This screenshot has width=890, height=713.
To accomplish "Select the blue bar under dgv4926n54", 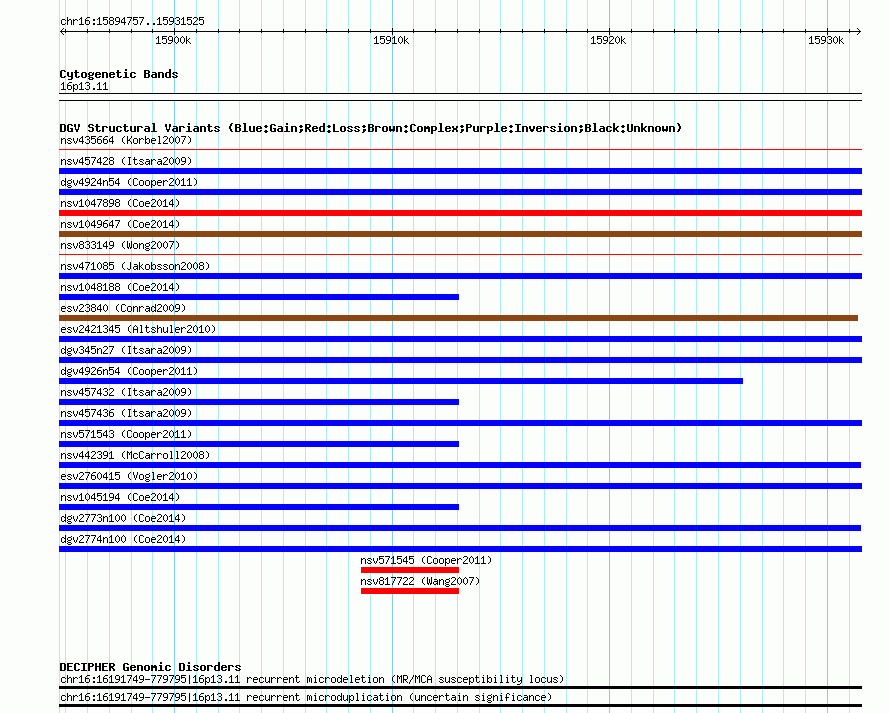I will tap(401, 381).
